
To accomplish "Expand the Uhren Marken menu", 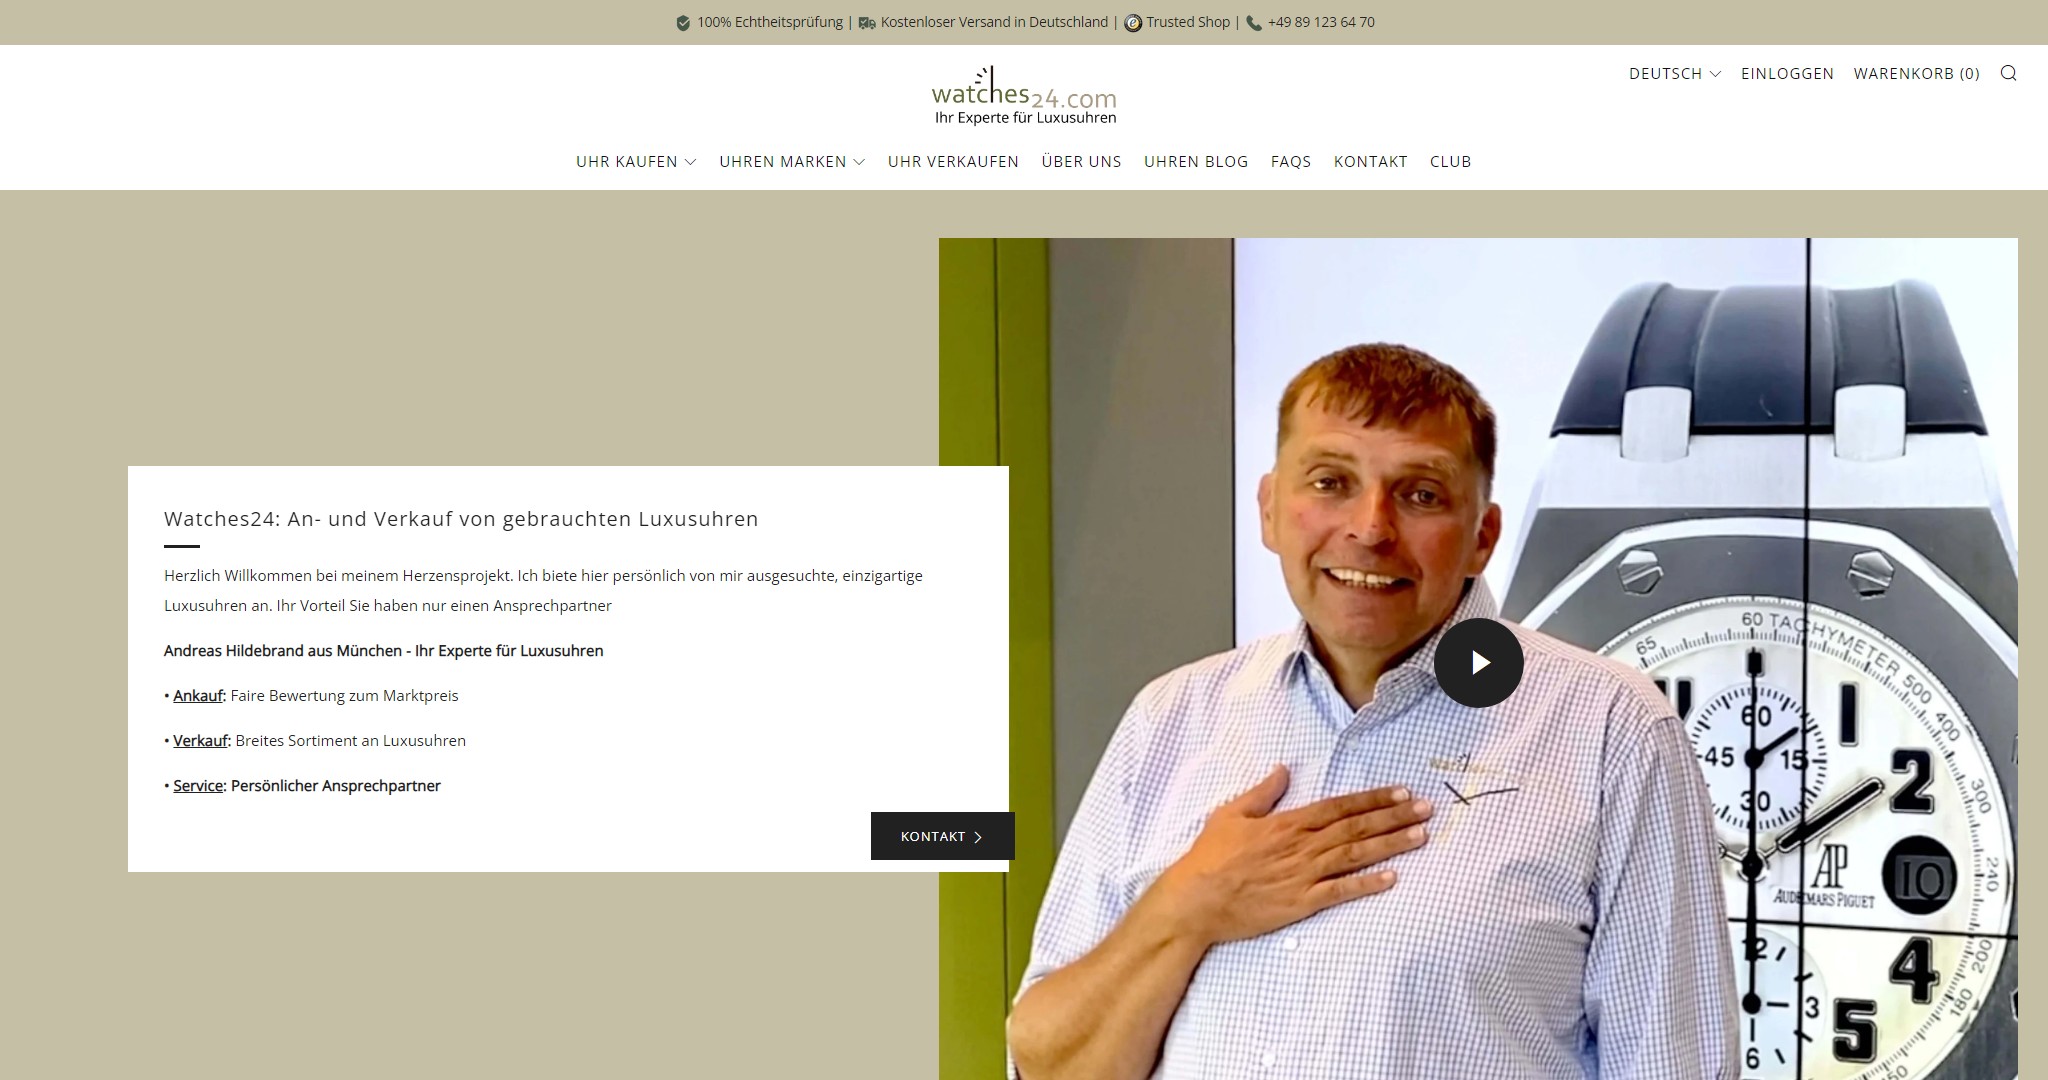I will 792,161.
